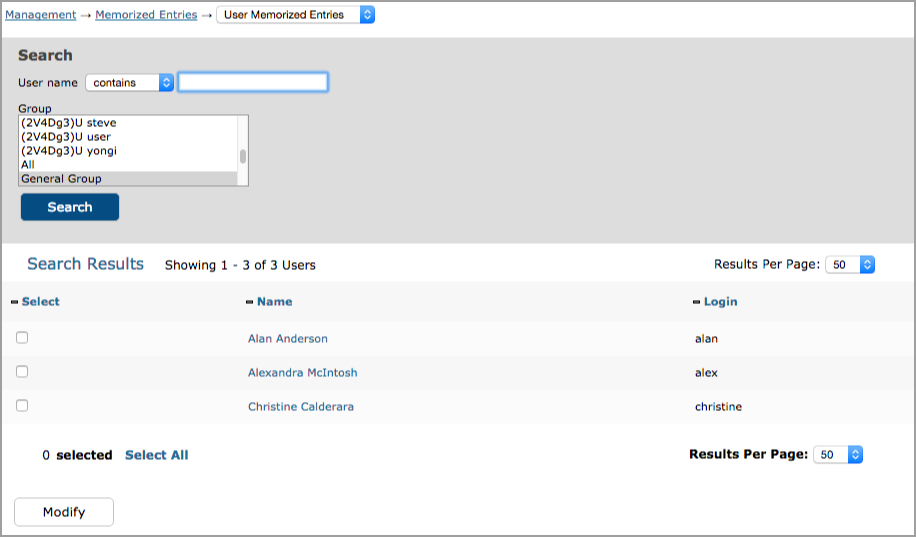Click the 'alex' login cell
Screen dimensions: 916x537
click(706, 372)
